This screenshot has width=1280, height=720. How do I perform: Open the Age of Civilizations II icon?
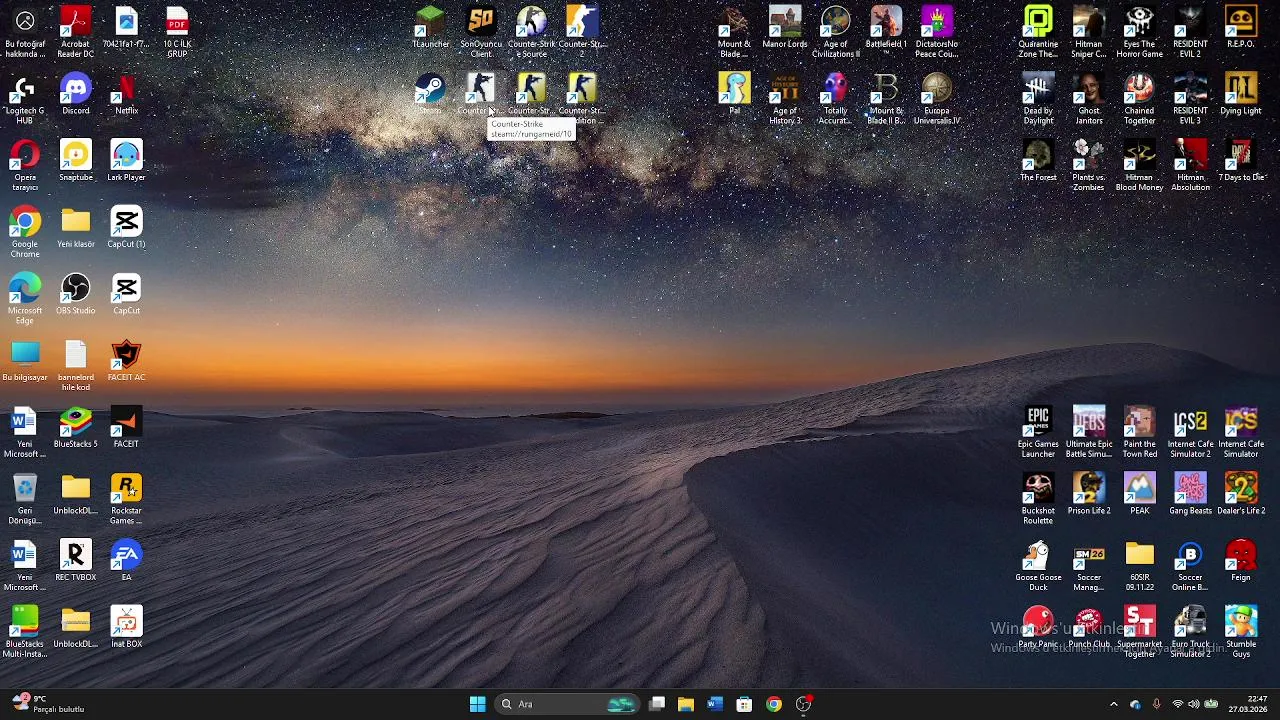[x=835, y=32]
